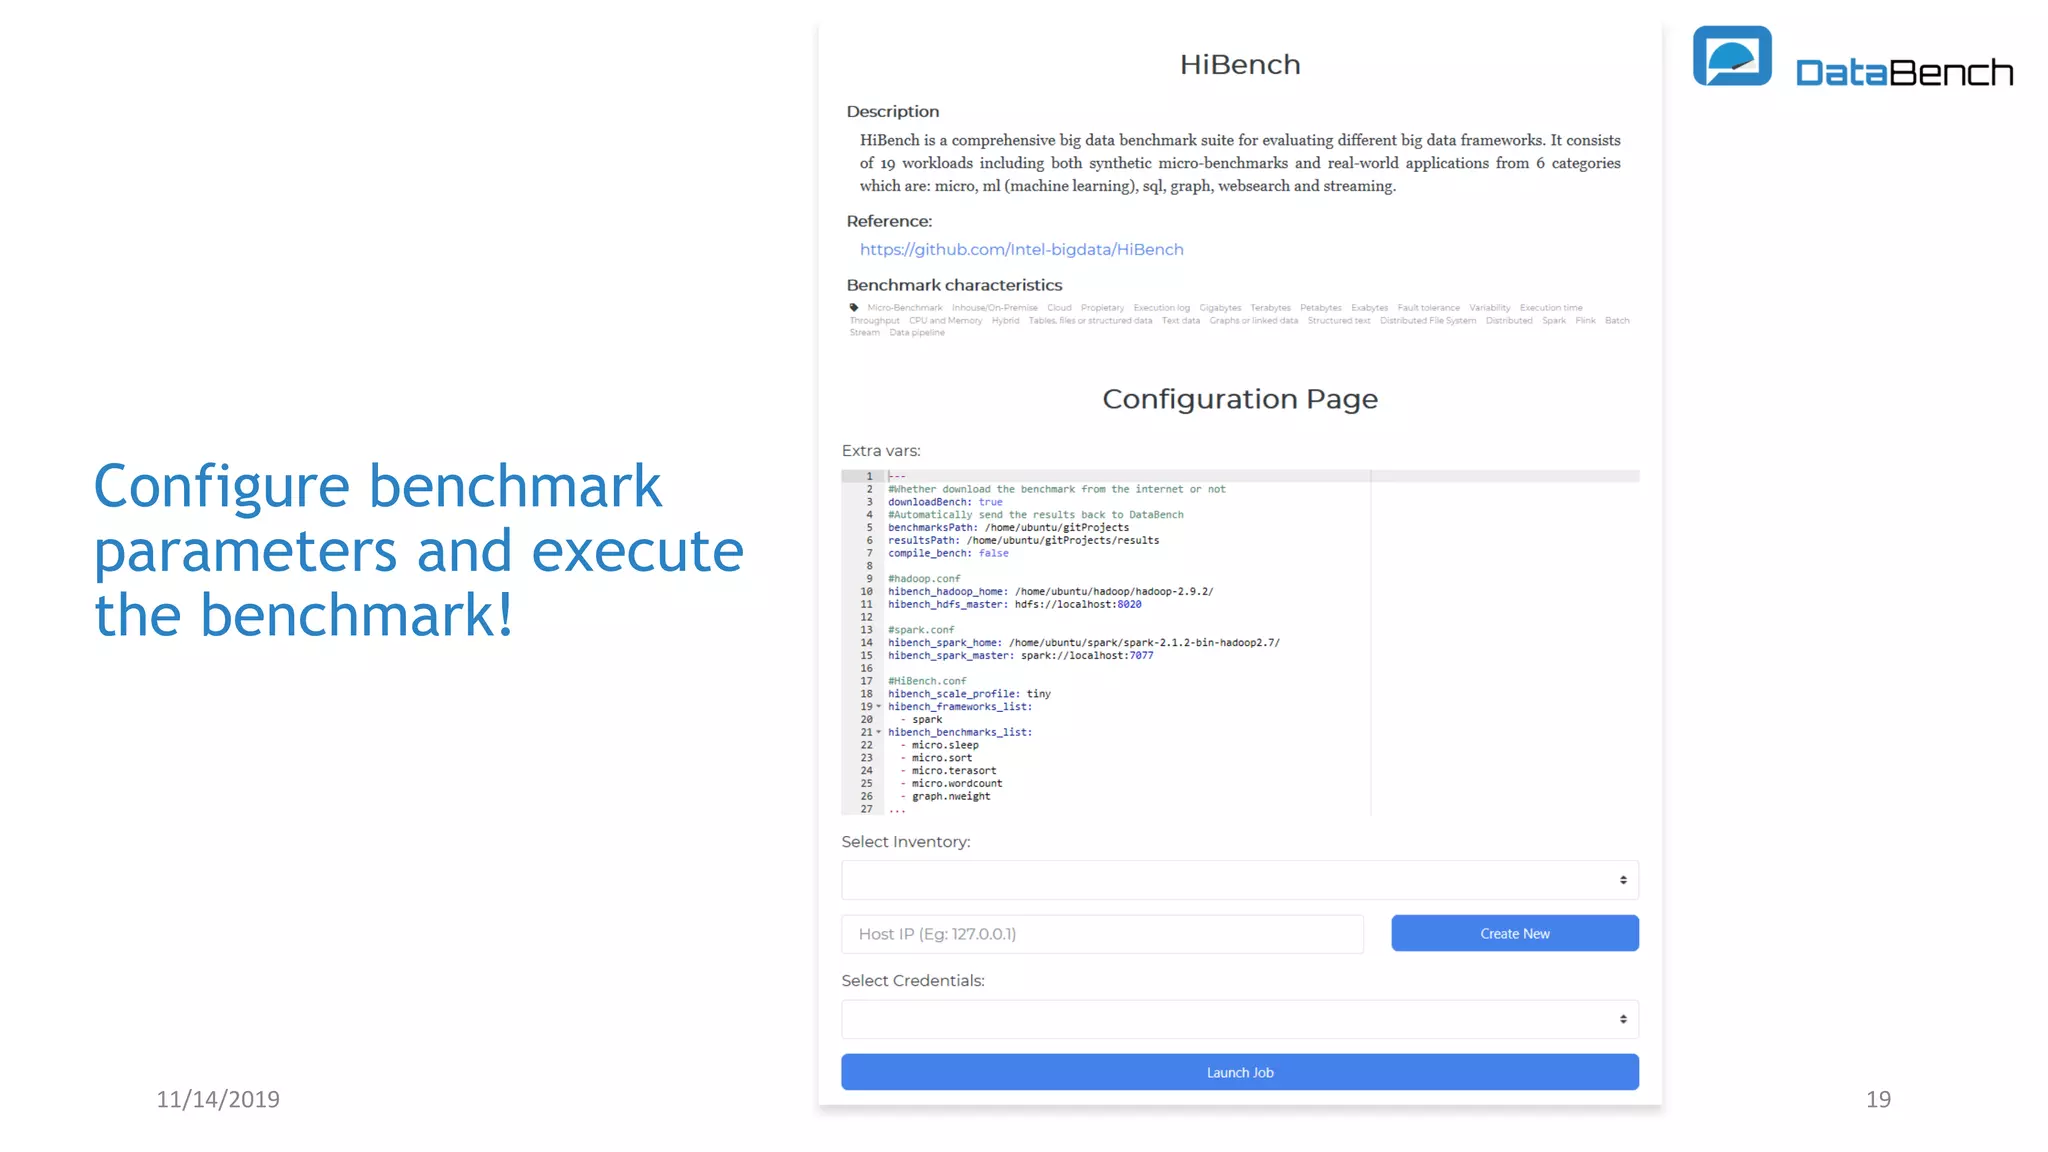Viewport: 2048px width, 1152px height.
Task: Click the Graphs or linked data tag
Action: pyautogui.click(x=1253, y=321)
